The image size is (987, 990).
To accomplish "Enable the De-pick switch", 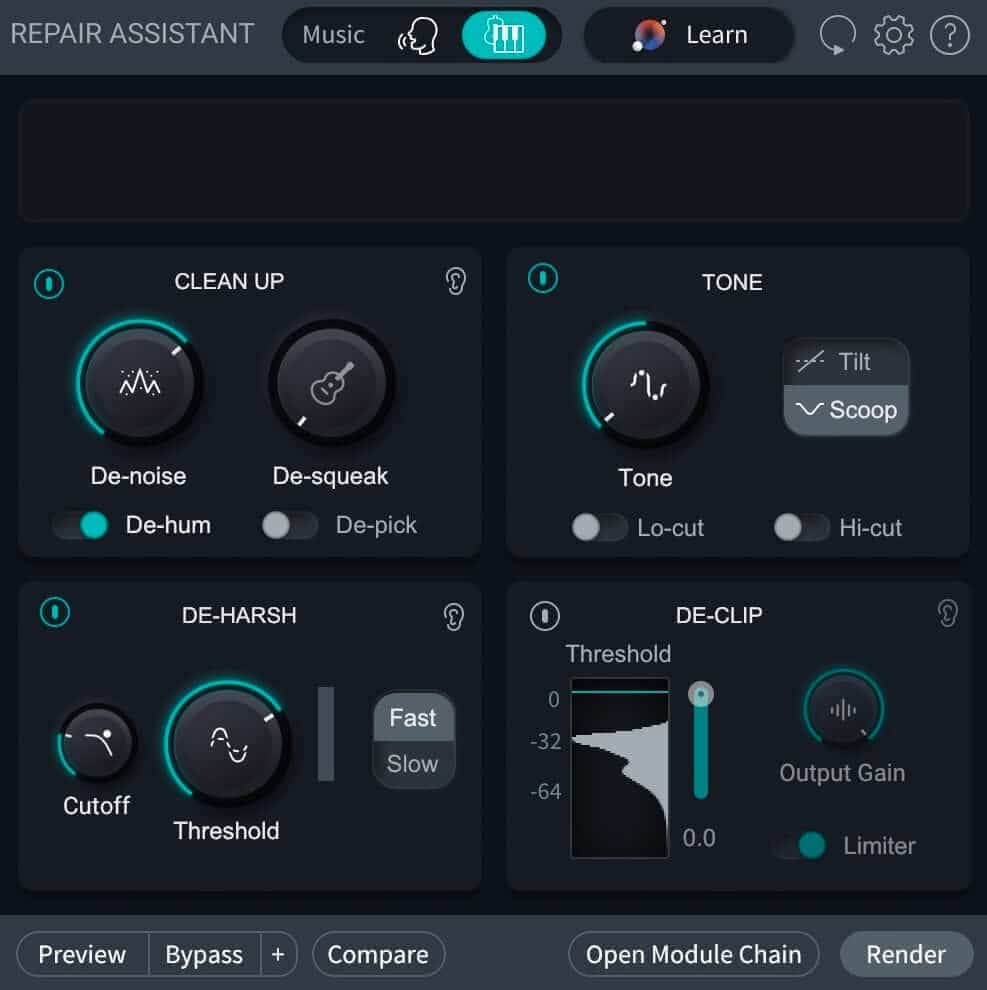I will pos(290,525).
